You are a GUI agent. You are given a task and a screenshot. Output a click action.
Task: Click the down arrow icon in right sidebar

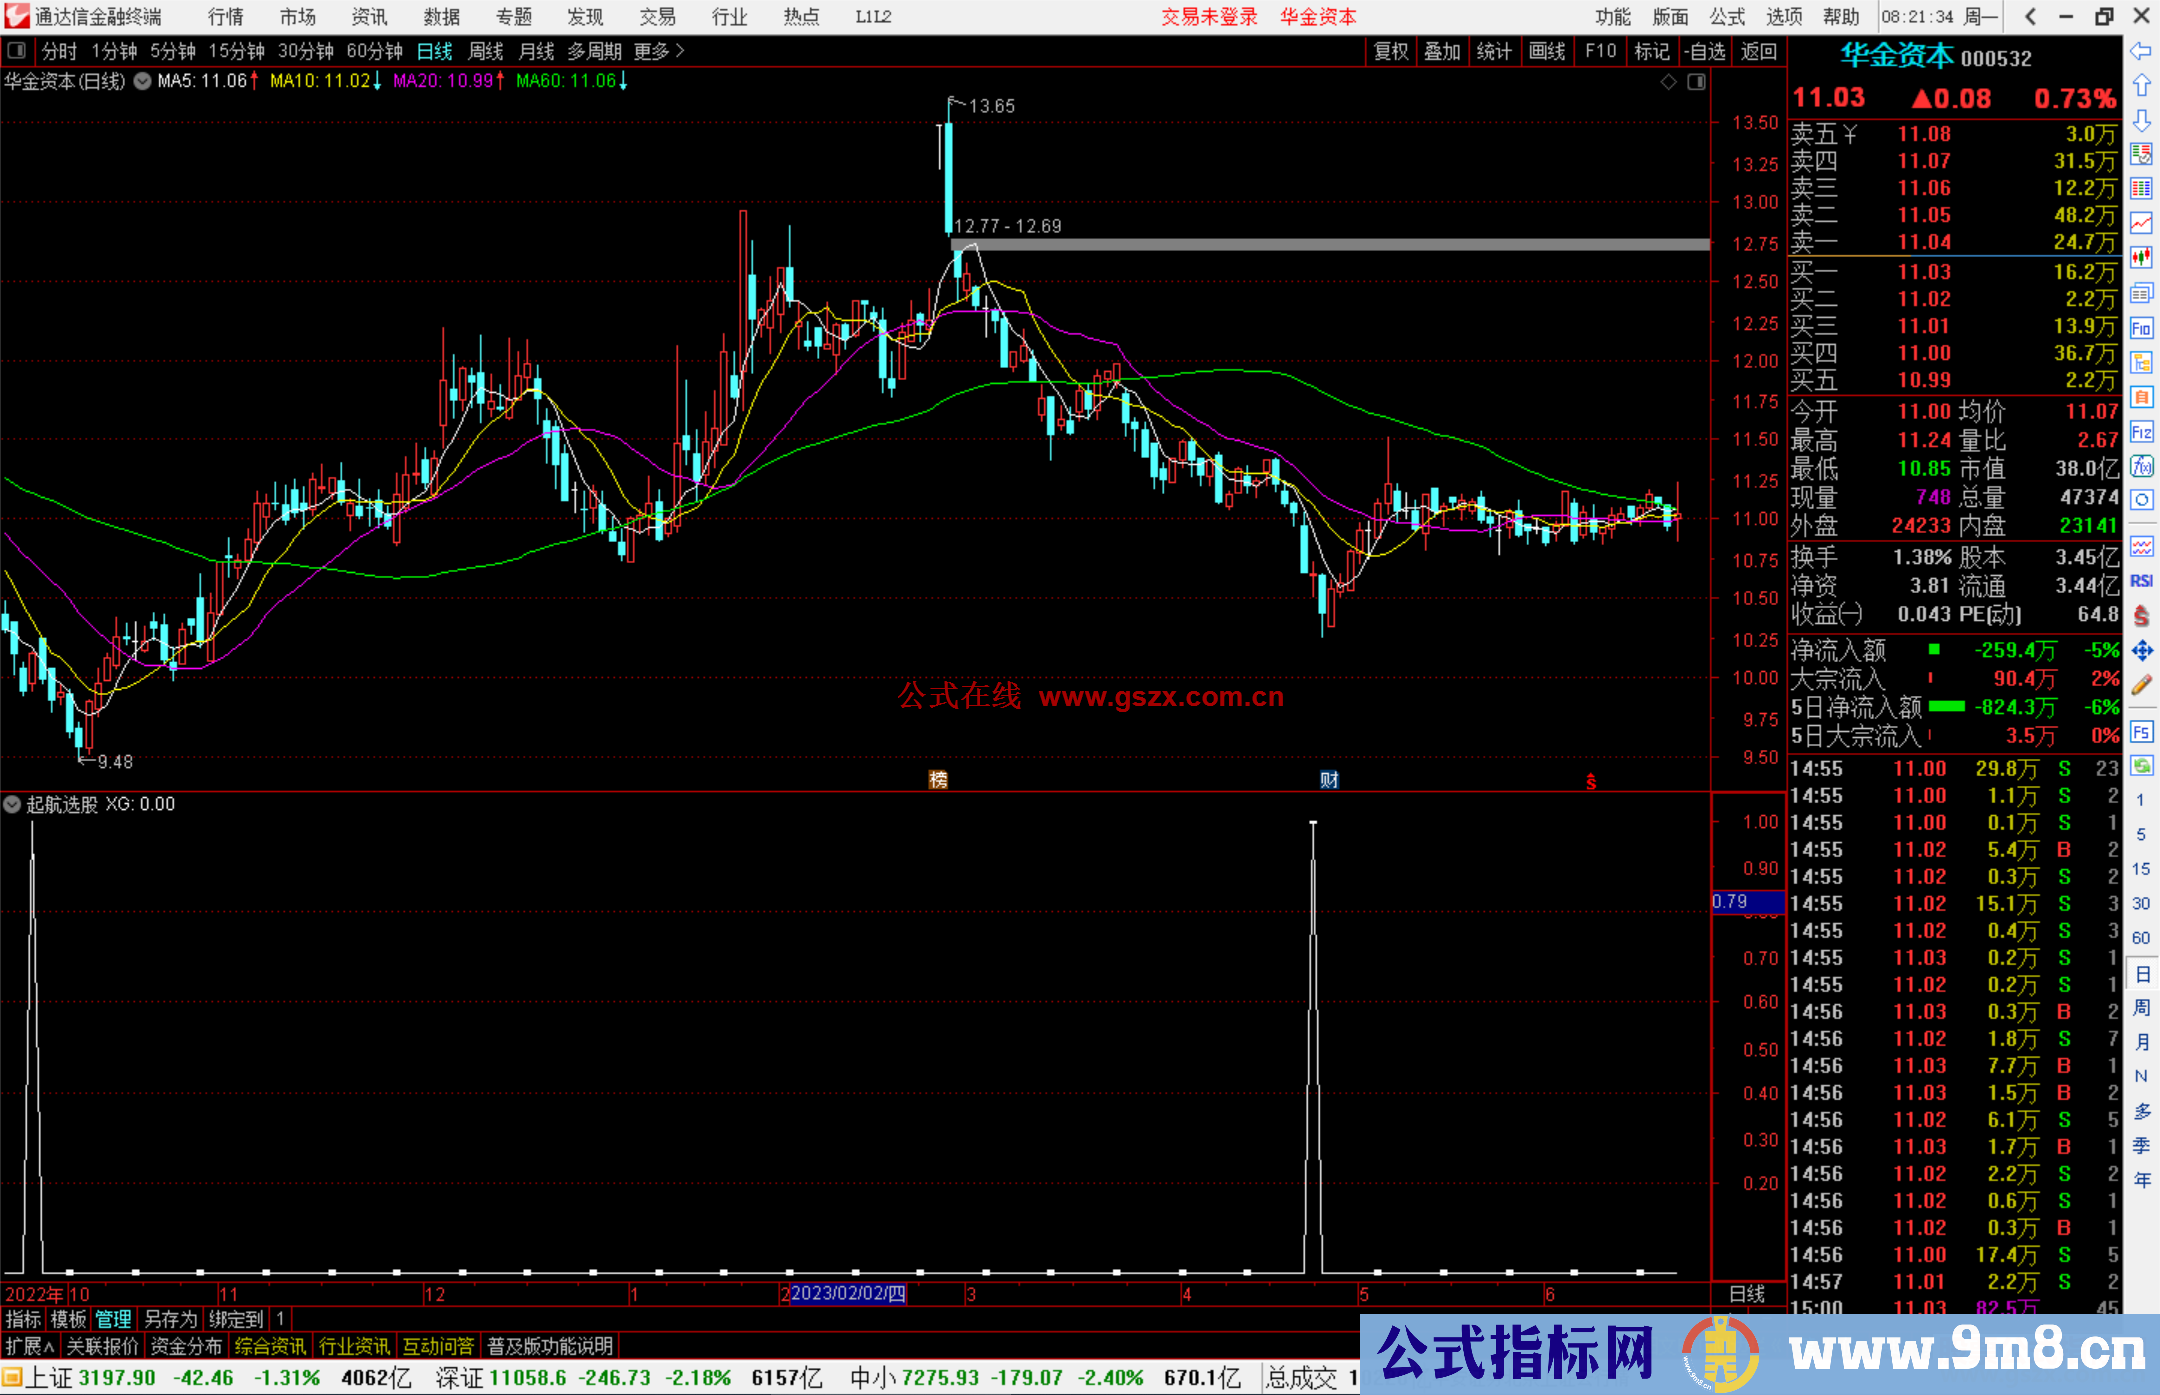(x=2141, y=120)
